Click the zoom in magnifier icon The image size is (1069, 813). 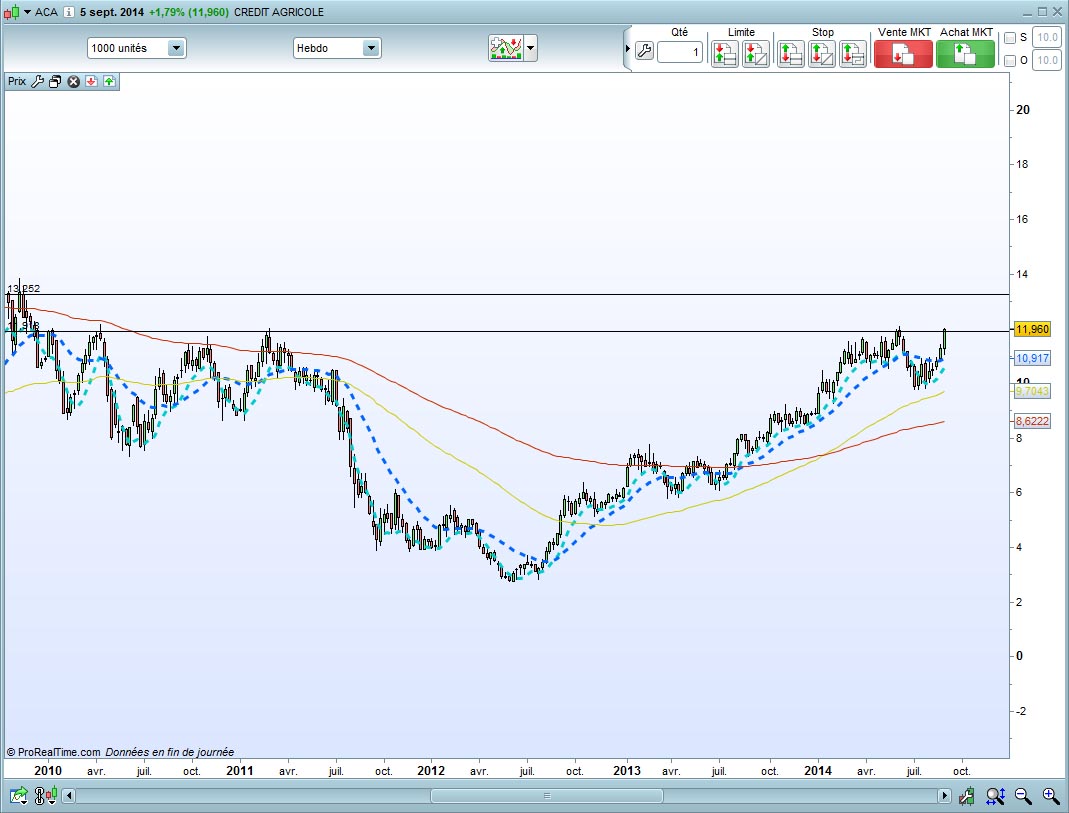click(x=1051, y=795)
